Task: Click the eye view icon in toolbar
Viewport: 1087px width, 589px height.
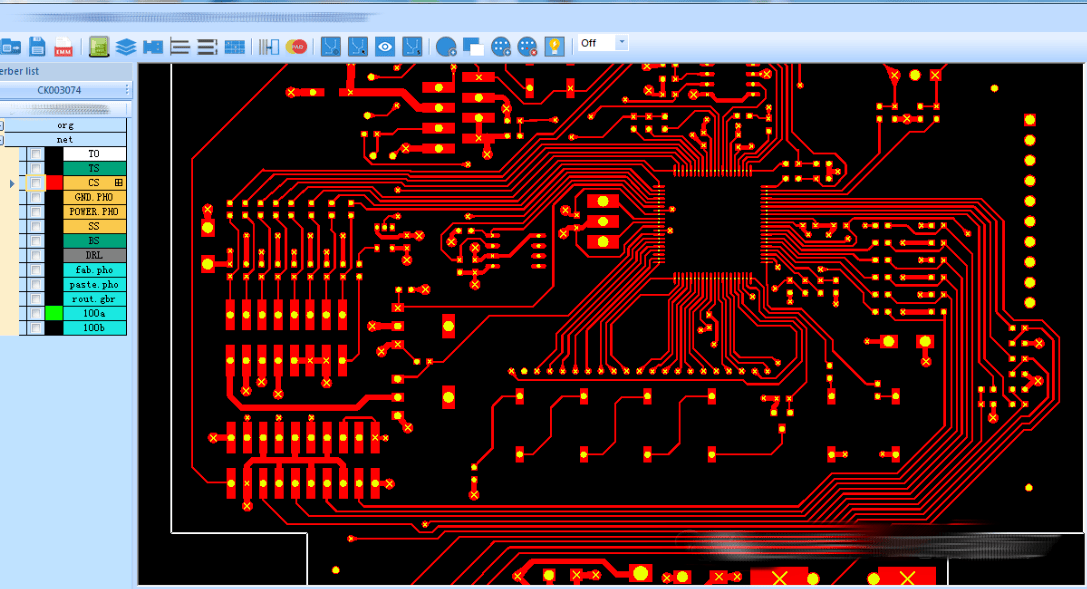Action: [x=385, y=46]
